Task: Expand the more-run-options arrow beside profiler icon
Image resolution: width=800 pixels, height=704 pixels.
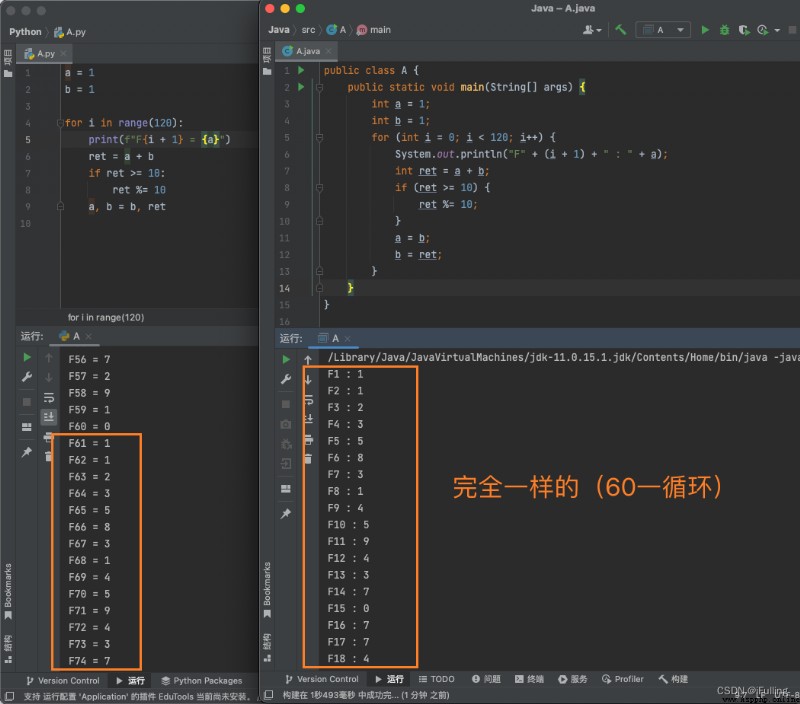Action: pos(777,30)
